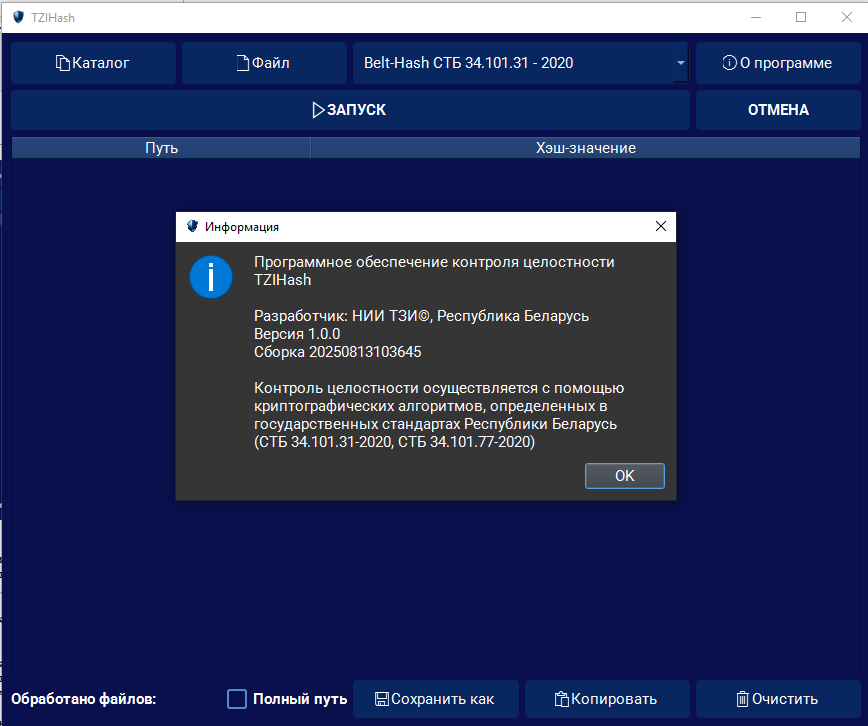Click the Очистить trash bin icon

[x=742, y=699]
